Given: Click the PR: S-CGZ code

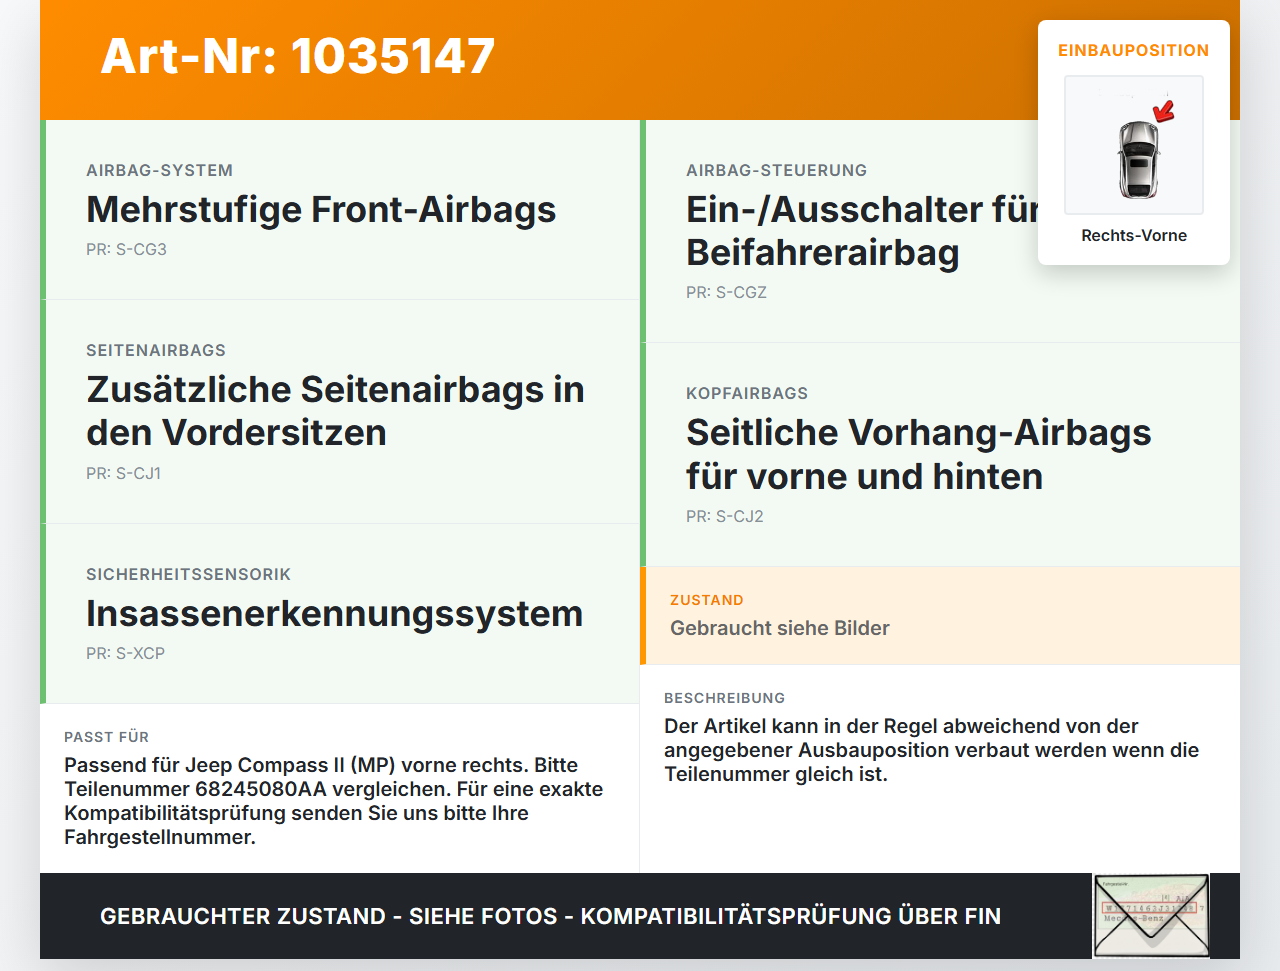Looking at the screenshot, I should tap(726, 293).
